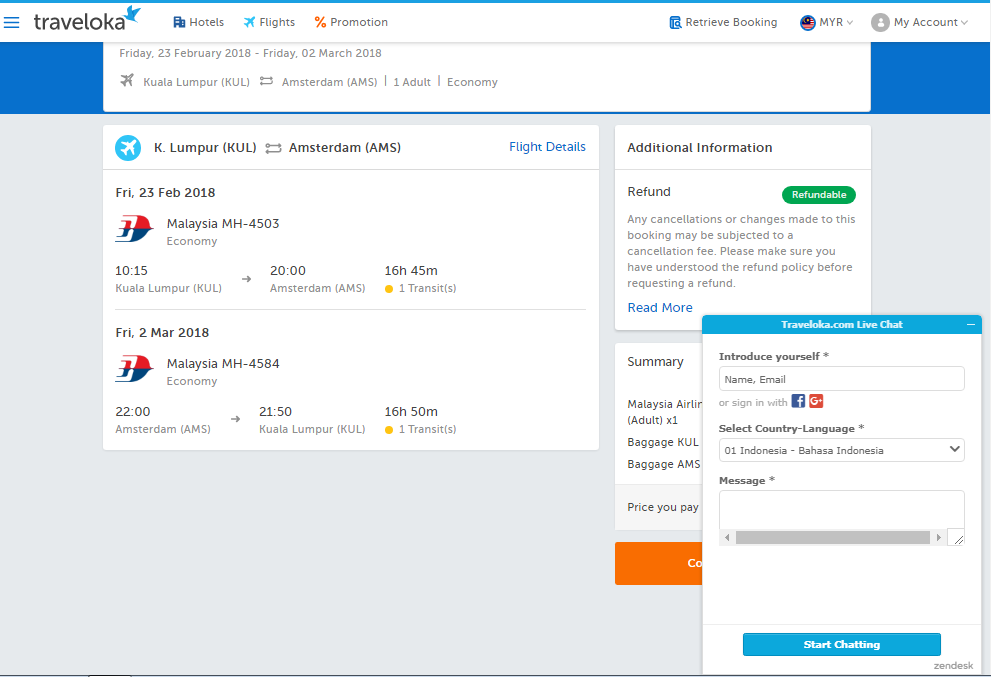991x677 pixels.
Task: Open Flight Details link
Action: (547, 147)
